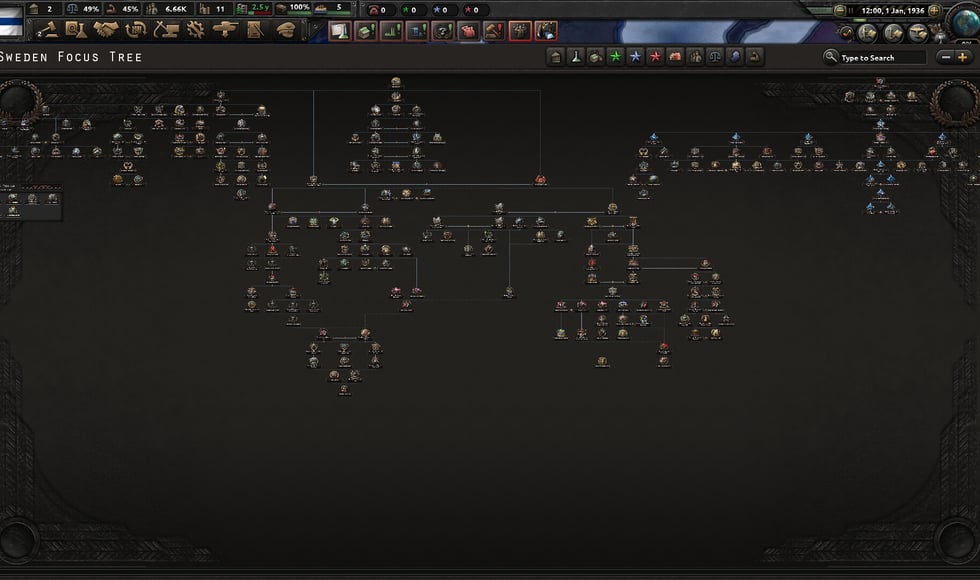Toggle the industry focus filter beside the flask
980x580 pixels.
pos(596,57)
